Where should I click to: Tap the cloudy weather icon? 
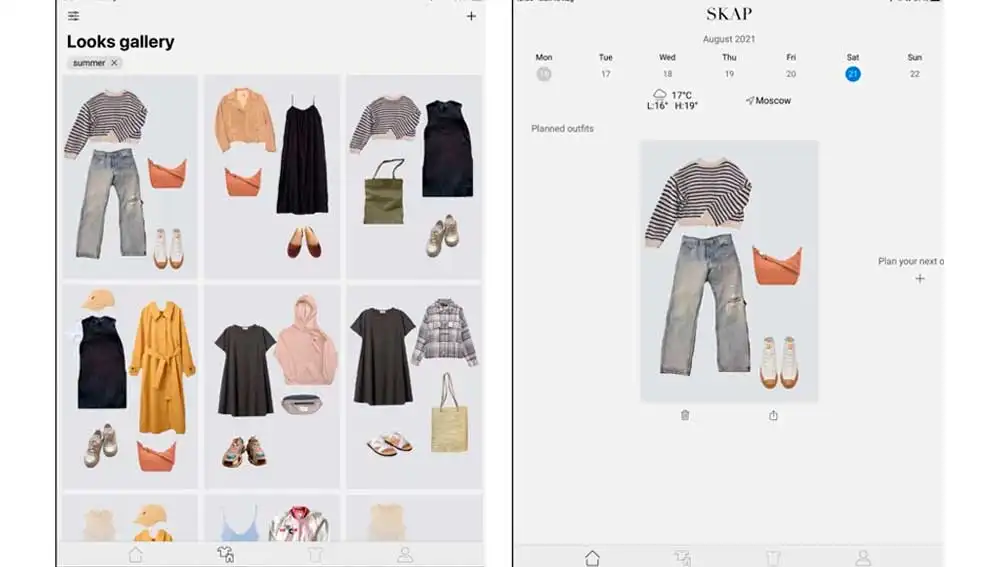point(659,94)
